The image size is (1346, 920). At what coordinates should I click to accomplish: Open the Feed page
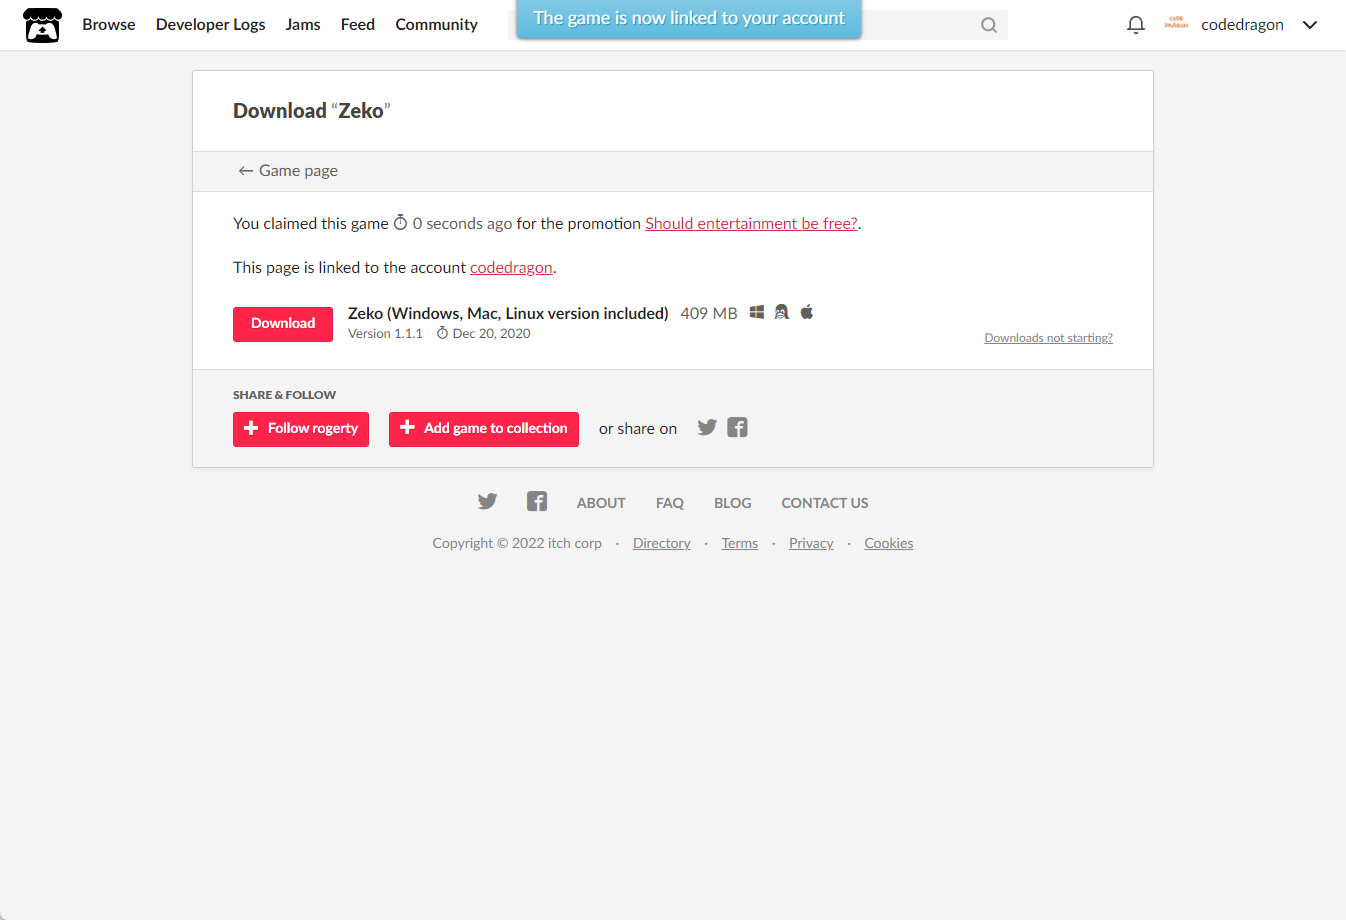[x=358, y=25]
